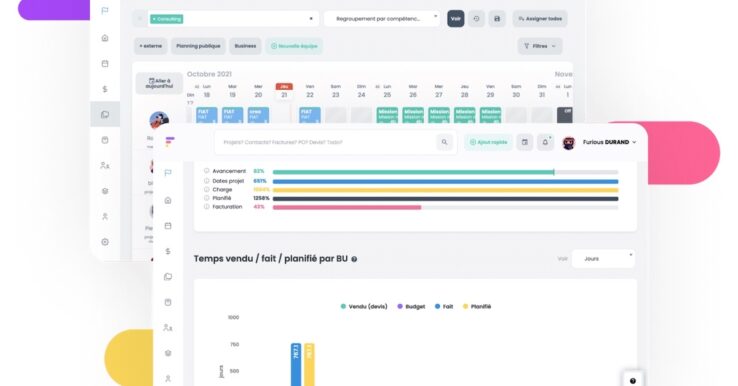The height and width of the screenshot is (386, 738).
Task: Select the Business tab
Action: click(245, 46)
